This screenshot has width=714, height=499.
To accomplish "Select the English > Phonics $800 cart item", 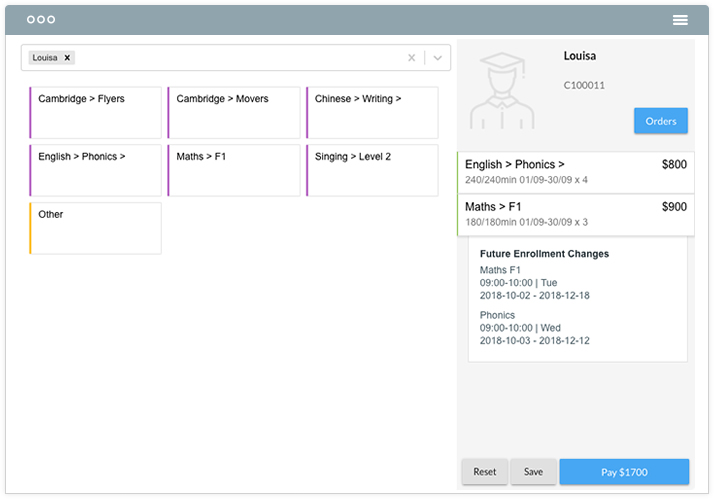I will (576, 172).
